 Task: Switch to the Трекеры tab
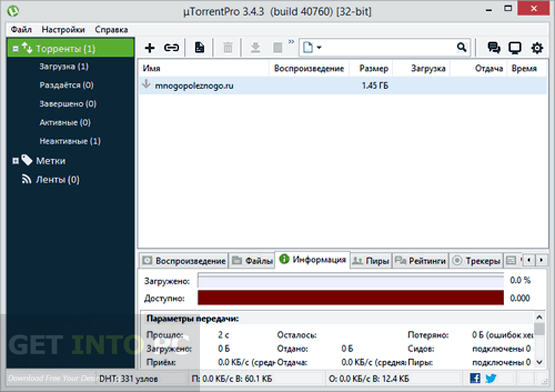476,261
